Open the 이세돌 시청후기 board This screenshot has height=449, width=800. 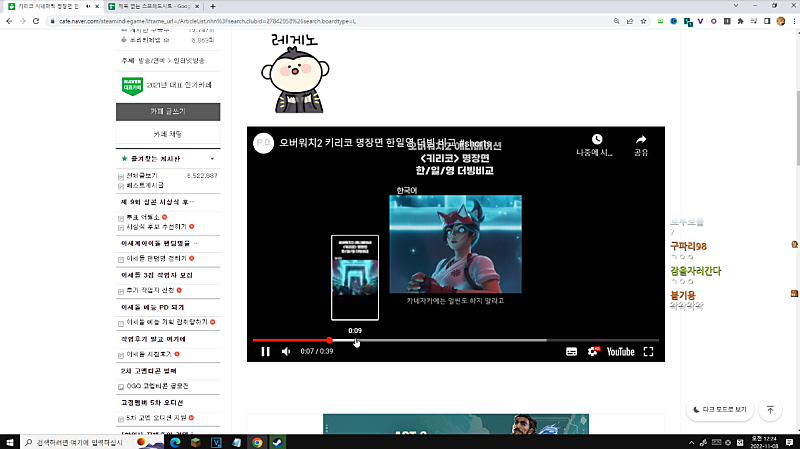[x=149, y=354]
